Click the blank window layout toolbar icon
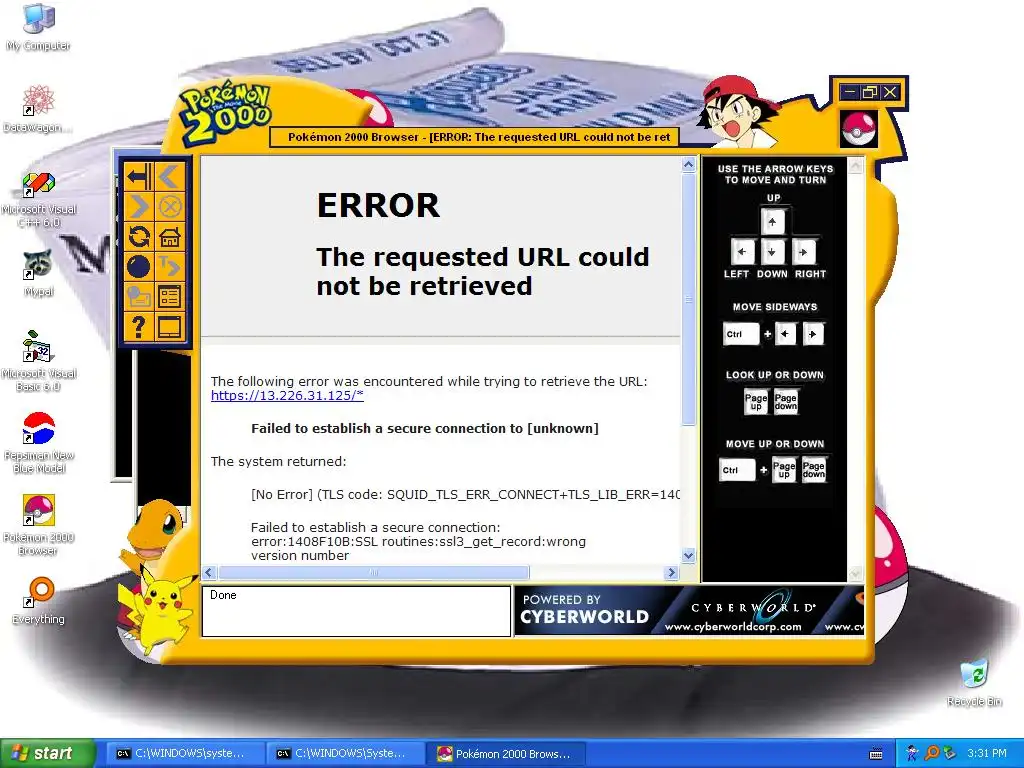The height and width of the screenshot is (768, 1024). point(170,327)
